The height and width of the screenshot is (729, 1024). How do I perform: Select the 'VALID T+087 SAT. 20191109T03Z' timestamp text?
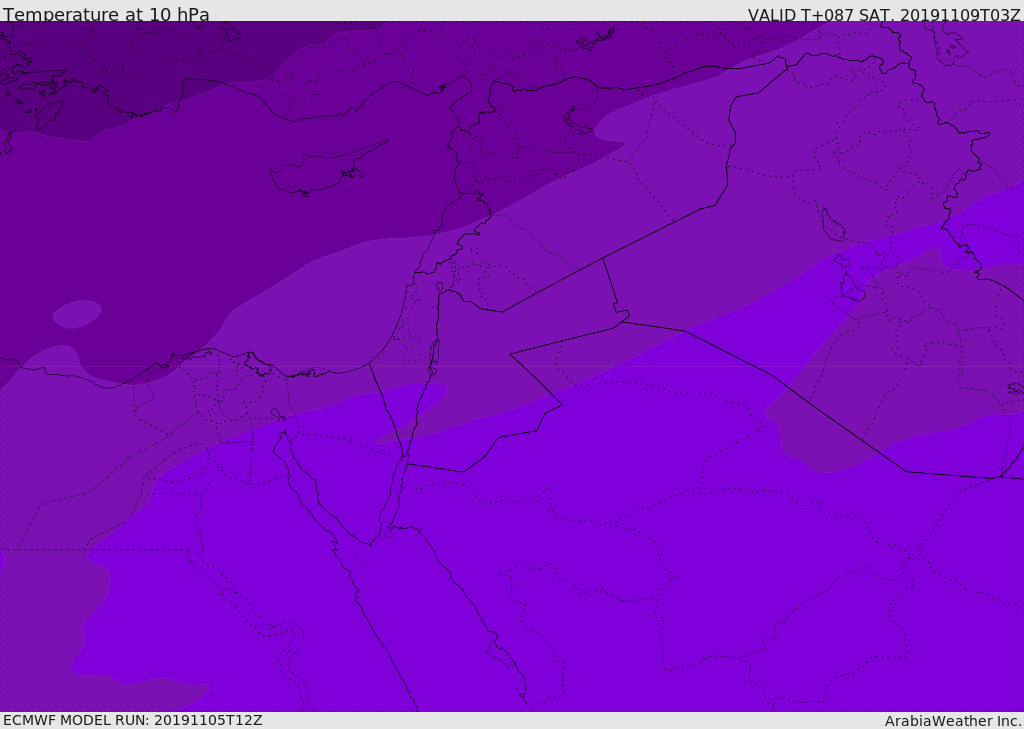click(x=884, y=14)
